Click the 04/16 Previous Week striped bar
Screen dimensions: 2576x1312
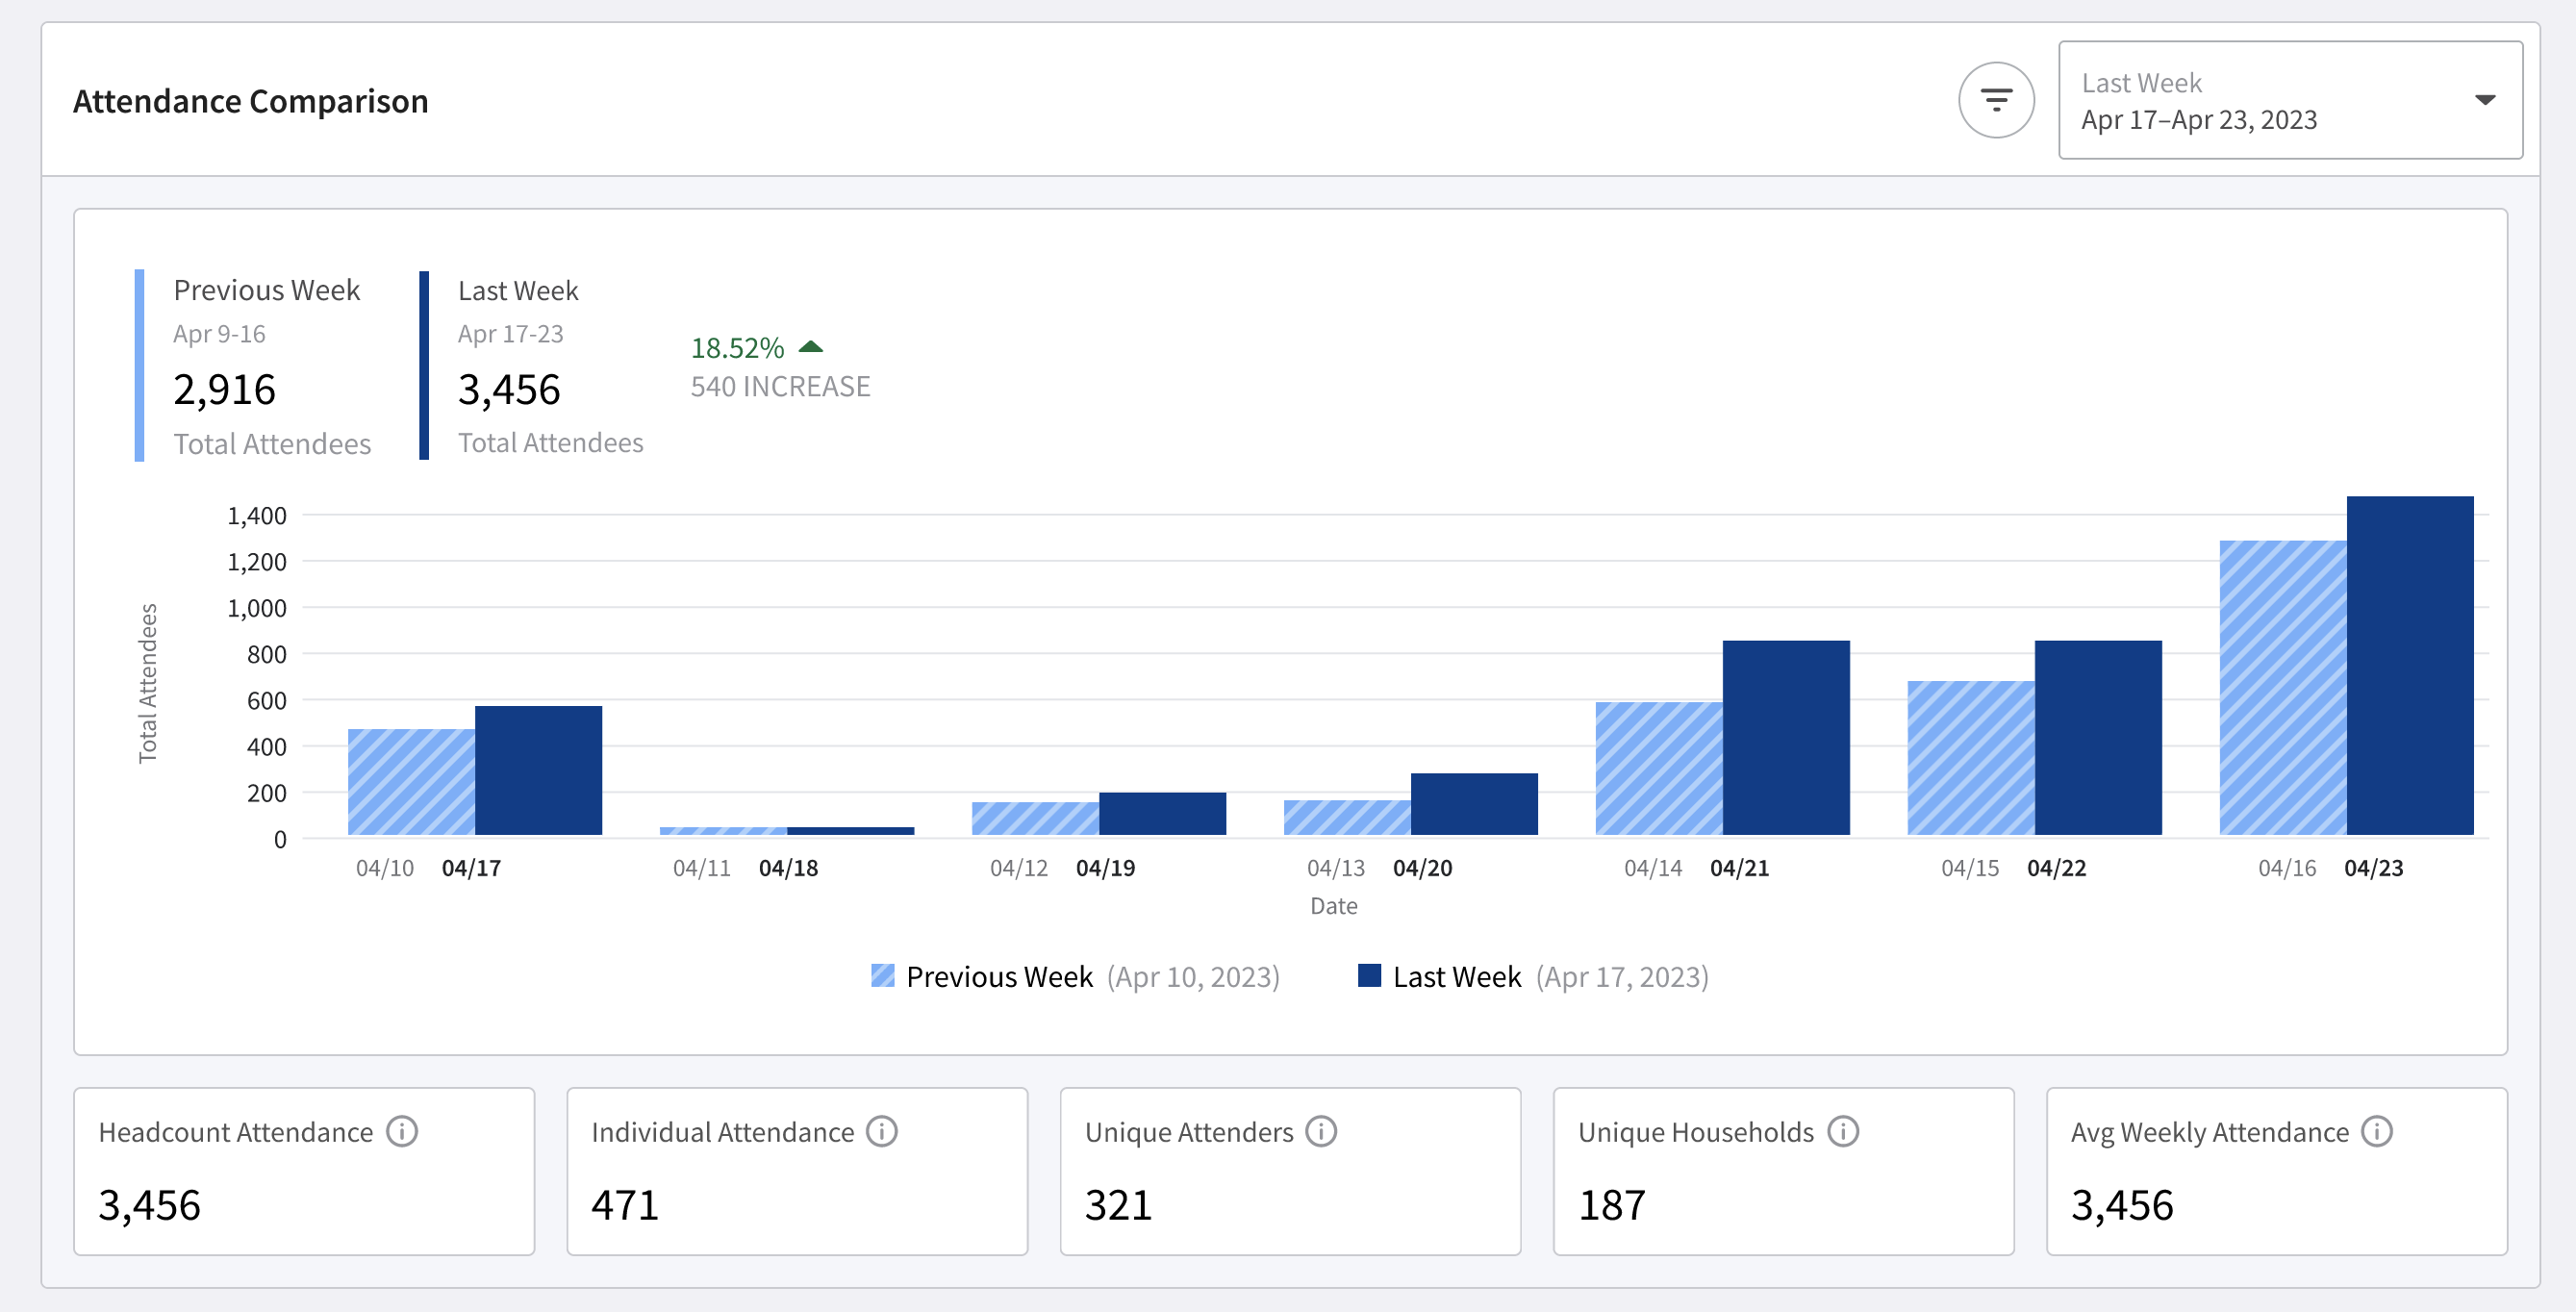(2282, 688)
